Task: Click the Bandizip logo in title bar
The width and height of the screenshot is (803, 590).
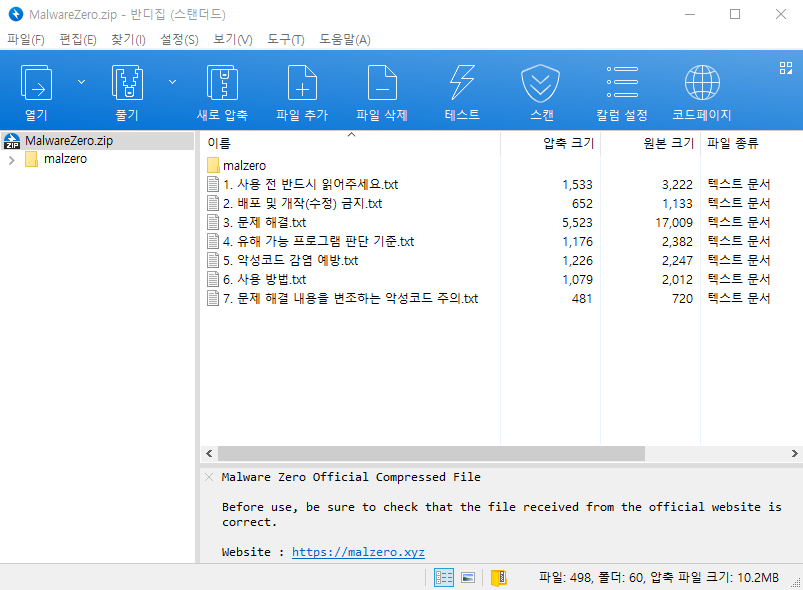Action: 16,14
